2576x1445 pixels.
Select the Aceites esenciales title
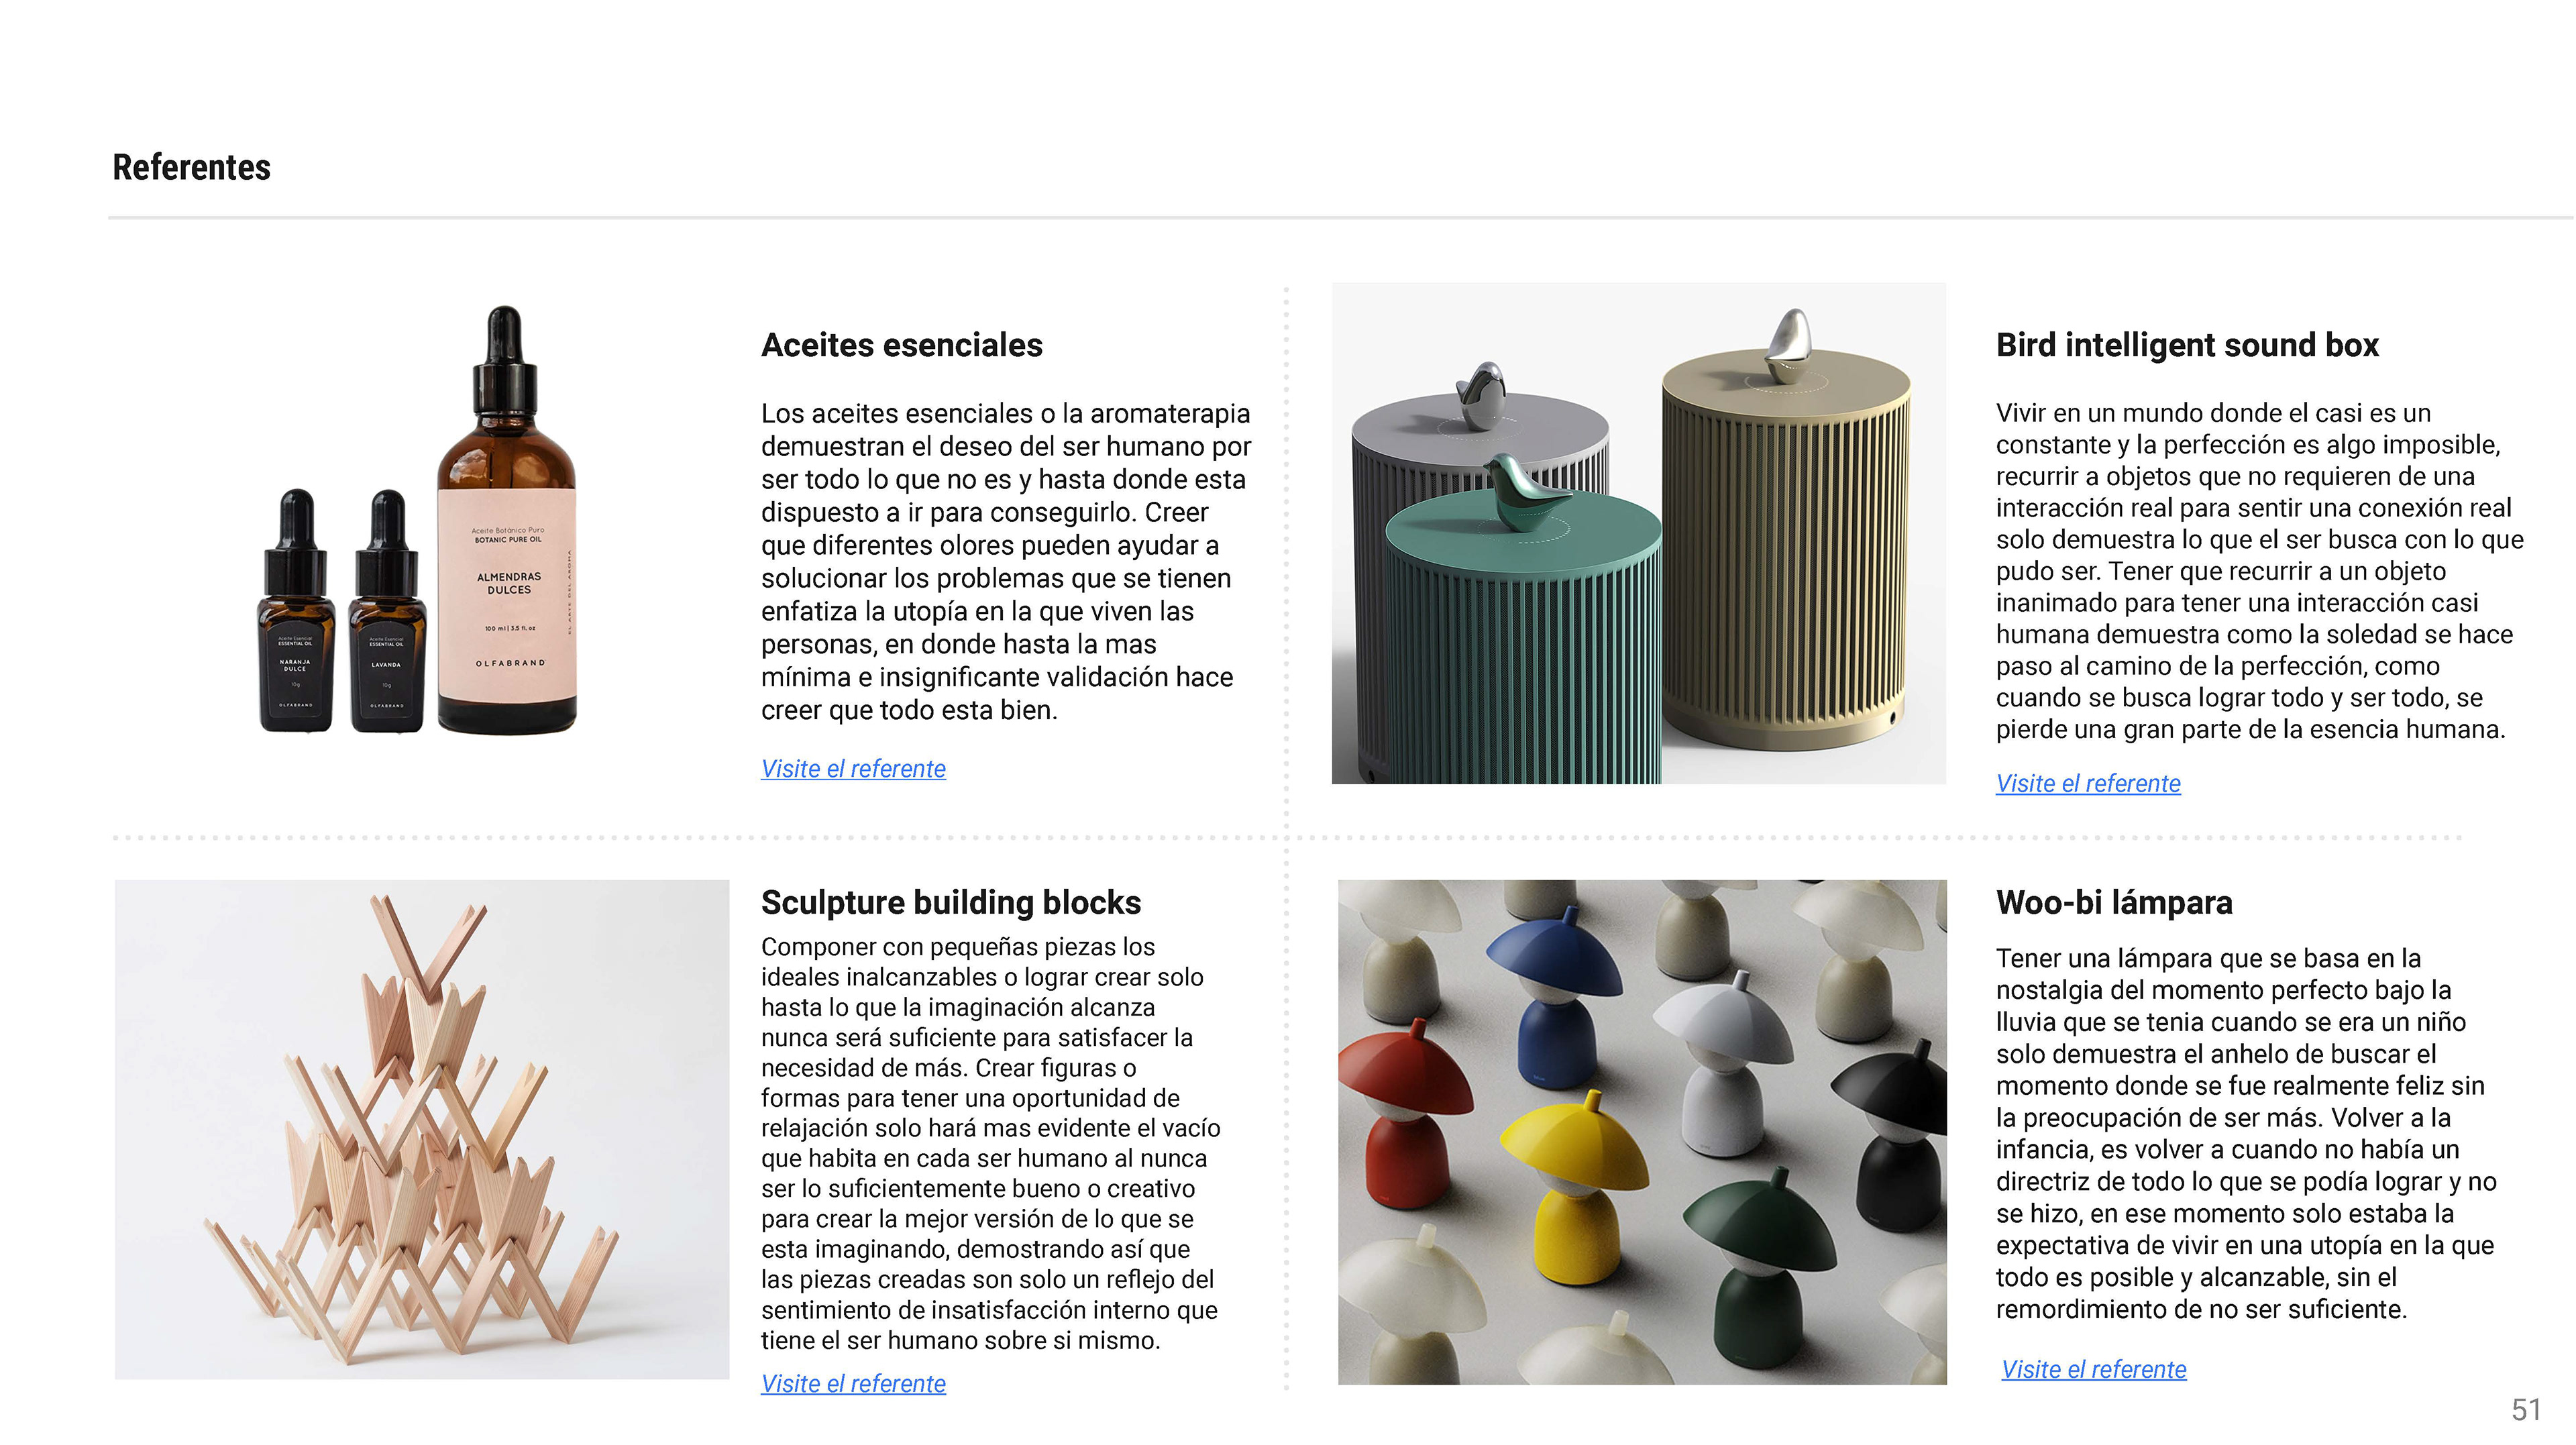coord(901,345)
